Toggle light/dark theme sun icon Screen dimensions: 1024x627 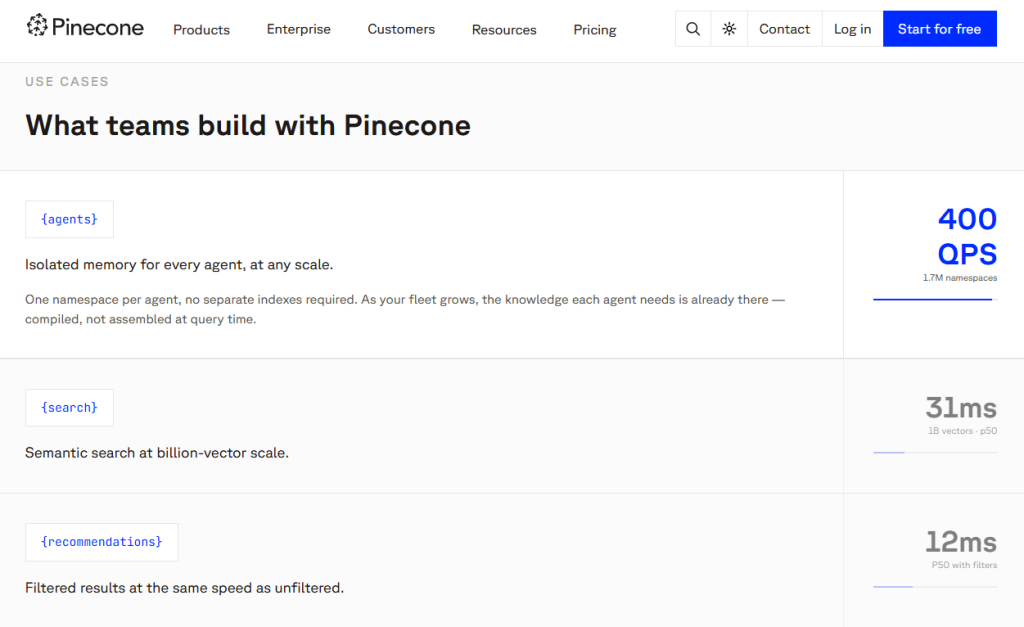(x=729, y=29)
